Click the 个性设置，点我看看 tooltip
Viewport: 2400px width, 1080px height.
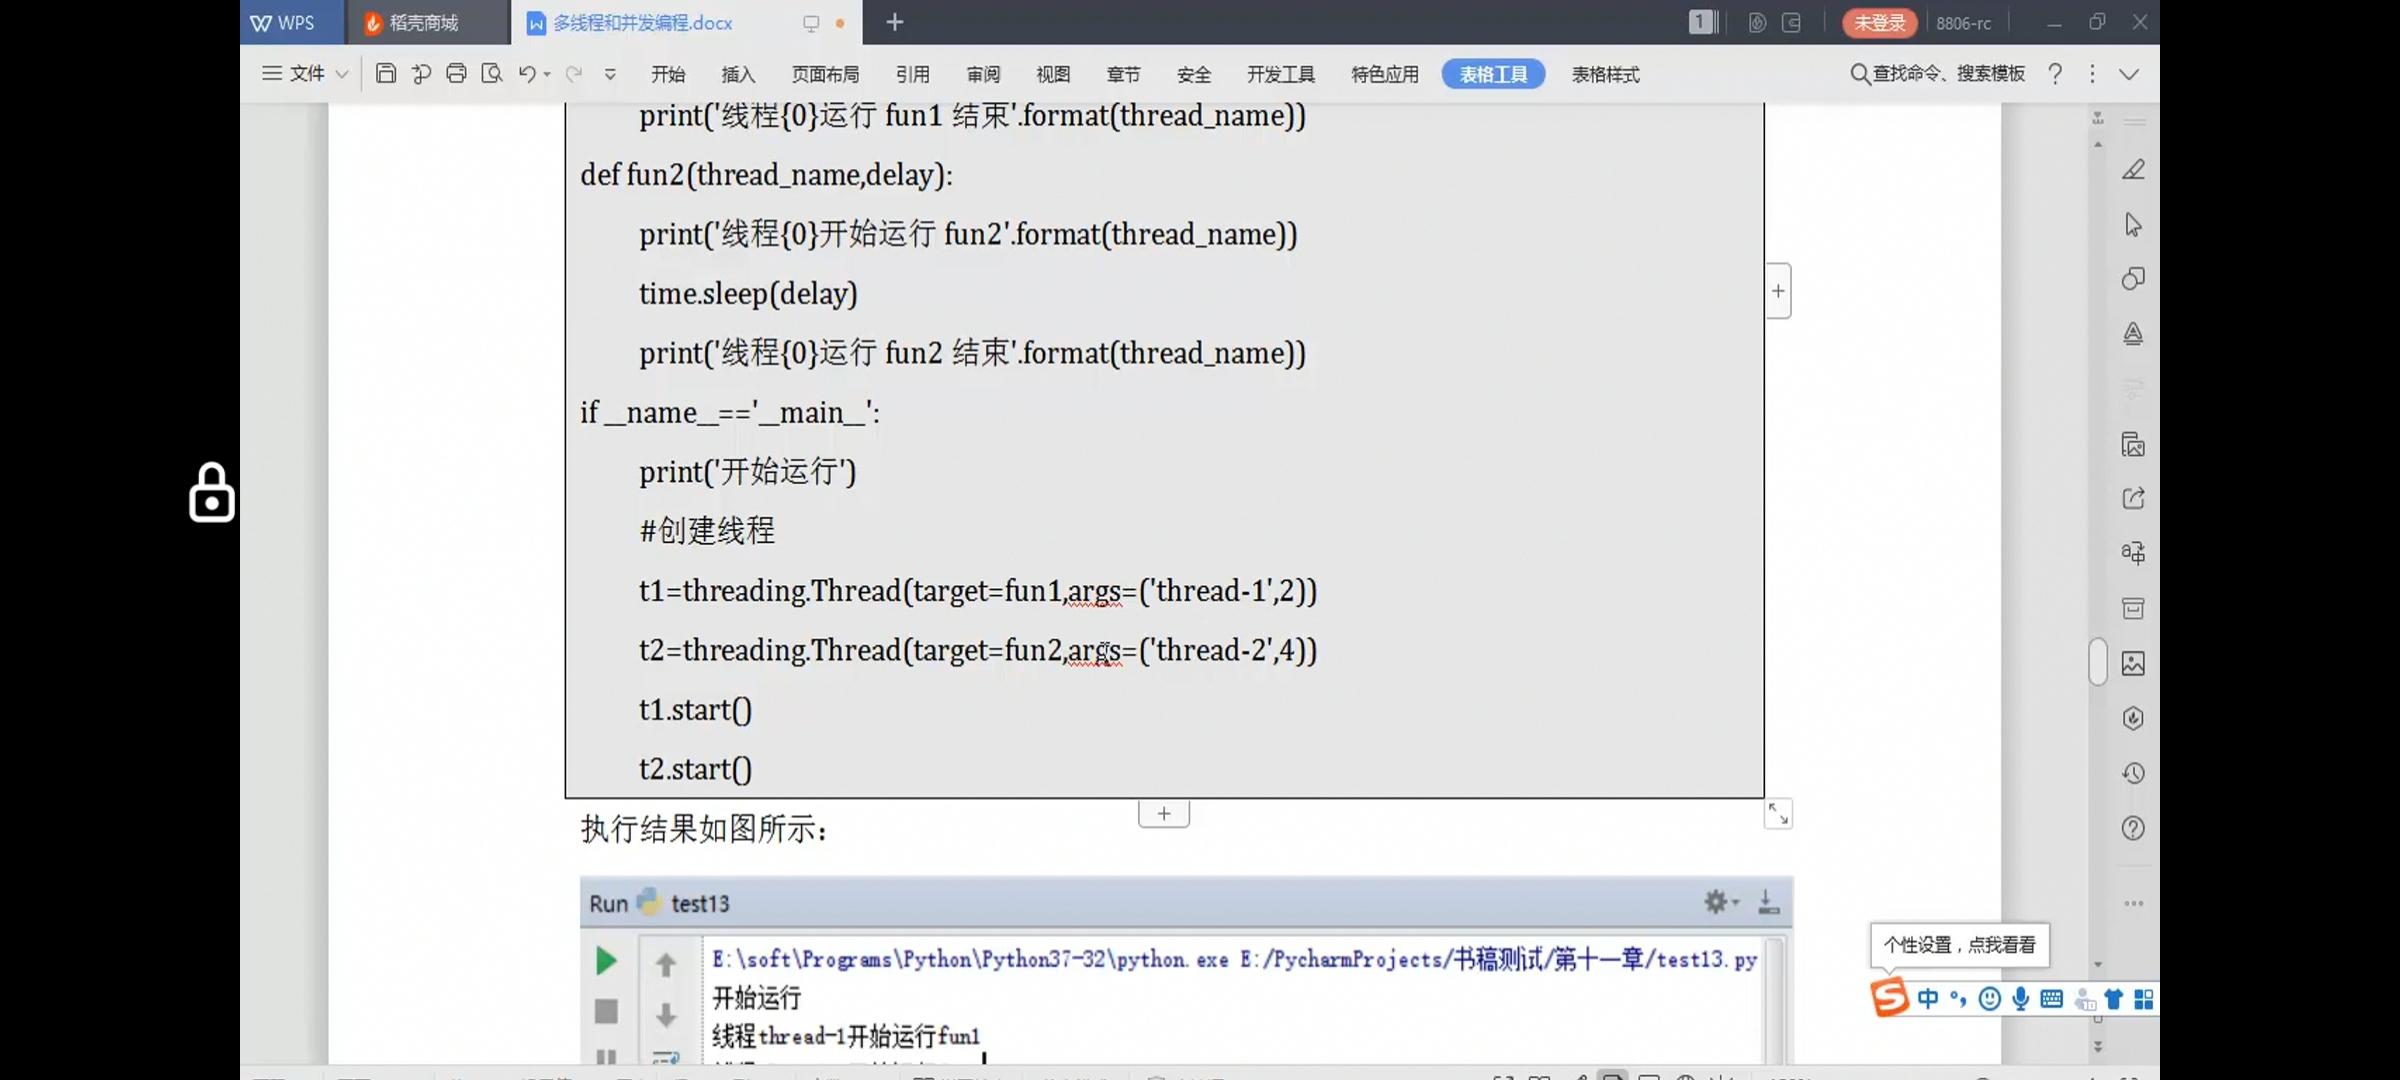[x=1959, y=945]
